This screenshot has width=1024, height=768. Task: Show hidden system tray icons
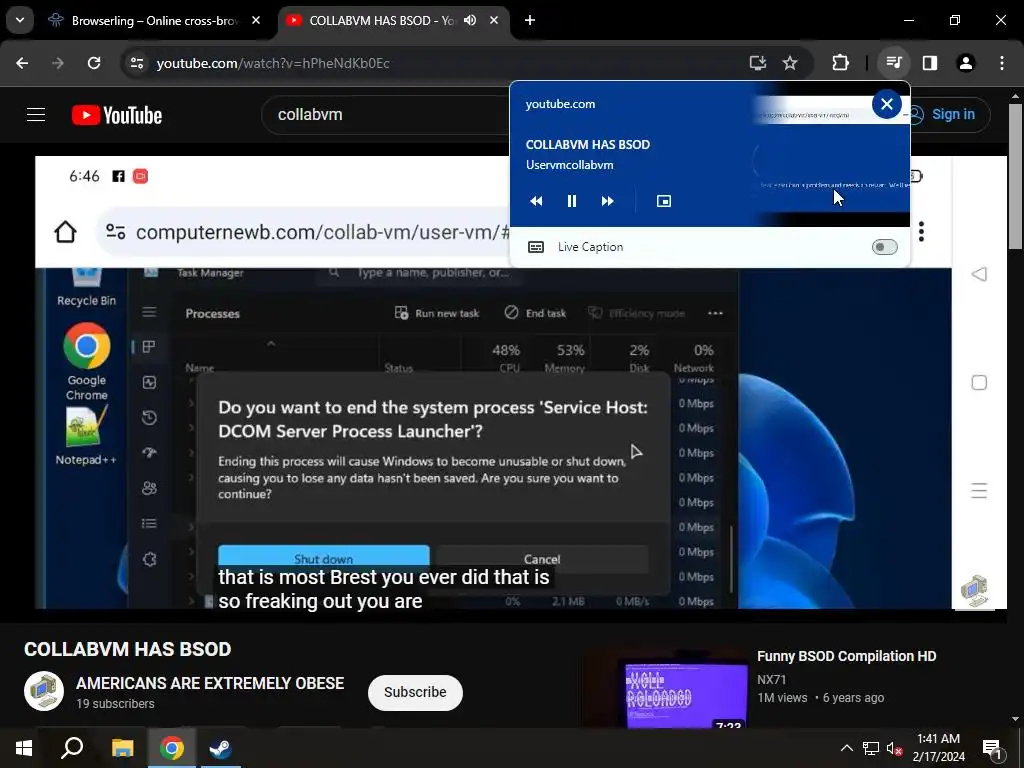point(846,748)
